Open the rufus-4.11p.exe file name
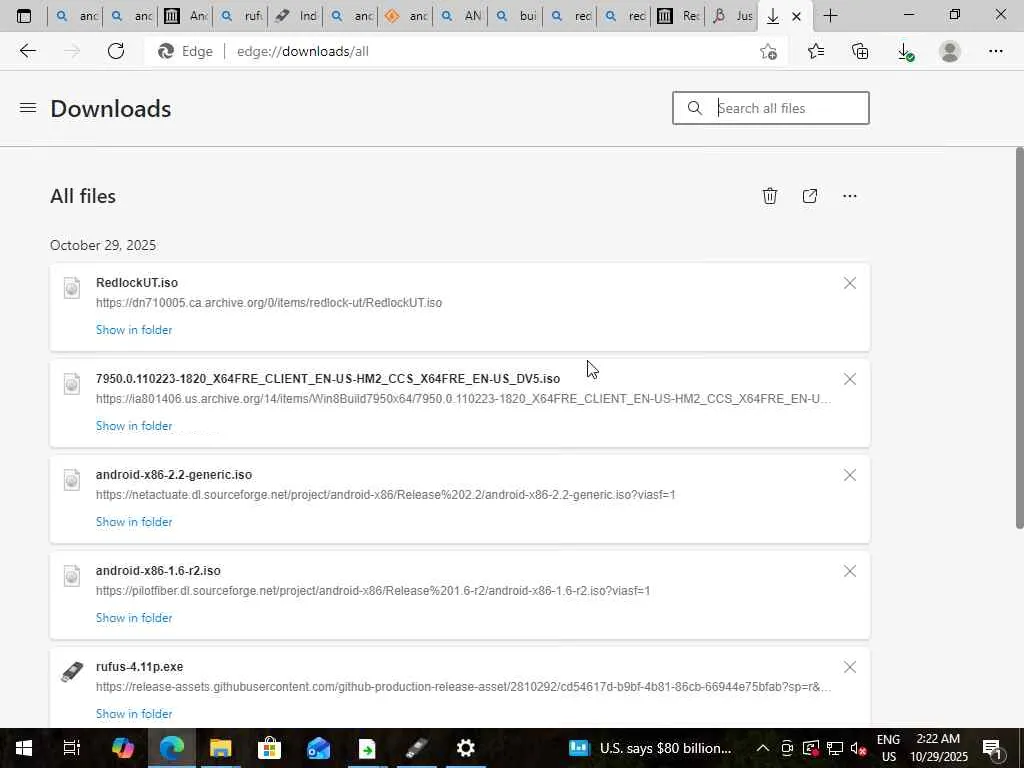Viewport: 1024px width, 768px height. point(139,667)
